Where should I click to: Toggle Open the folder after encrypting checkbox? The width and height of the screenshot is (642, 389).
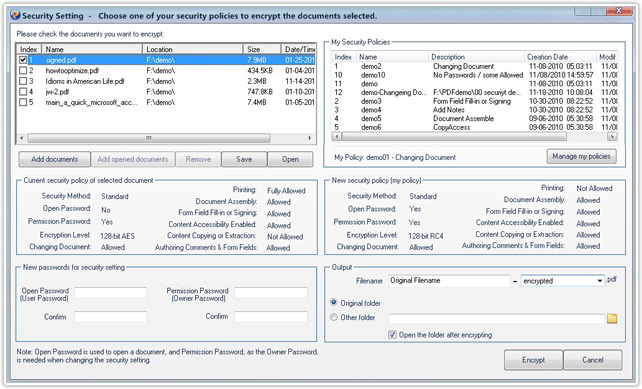click(392, 335)
